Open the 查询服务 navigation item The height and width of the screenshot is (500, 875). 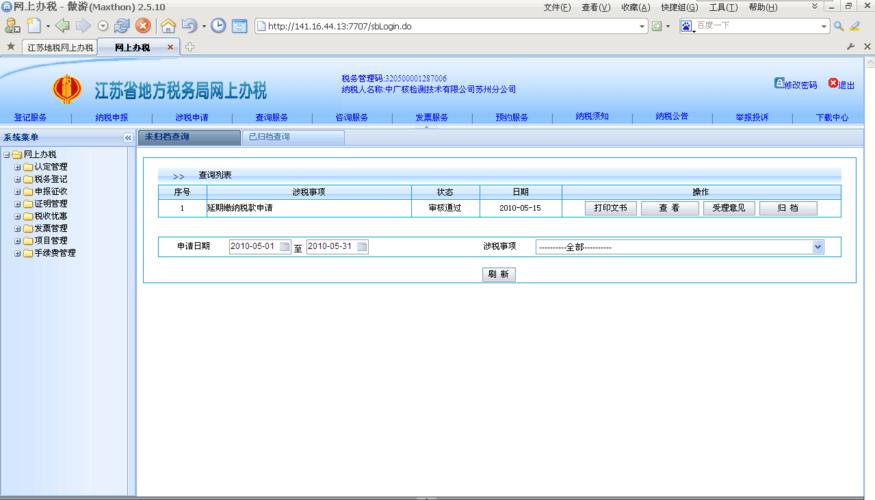click(x=272, y=117)
